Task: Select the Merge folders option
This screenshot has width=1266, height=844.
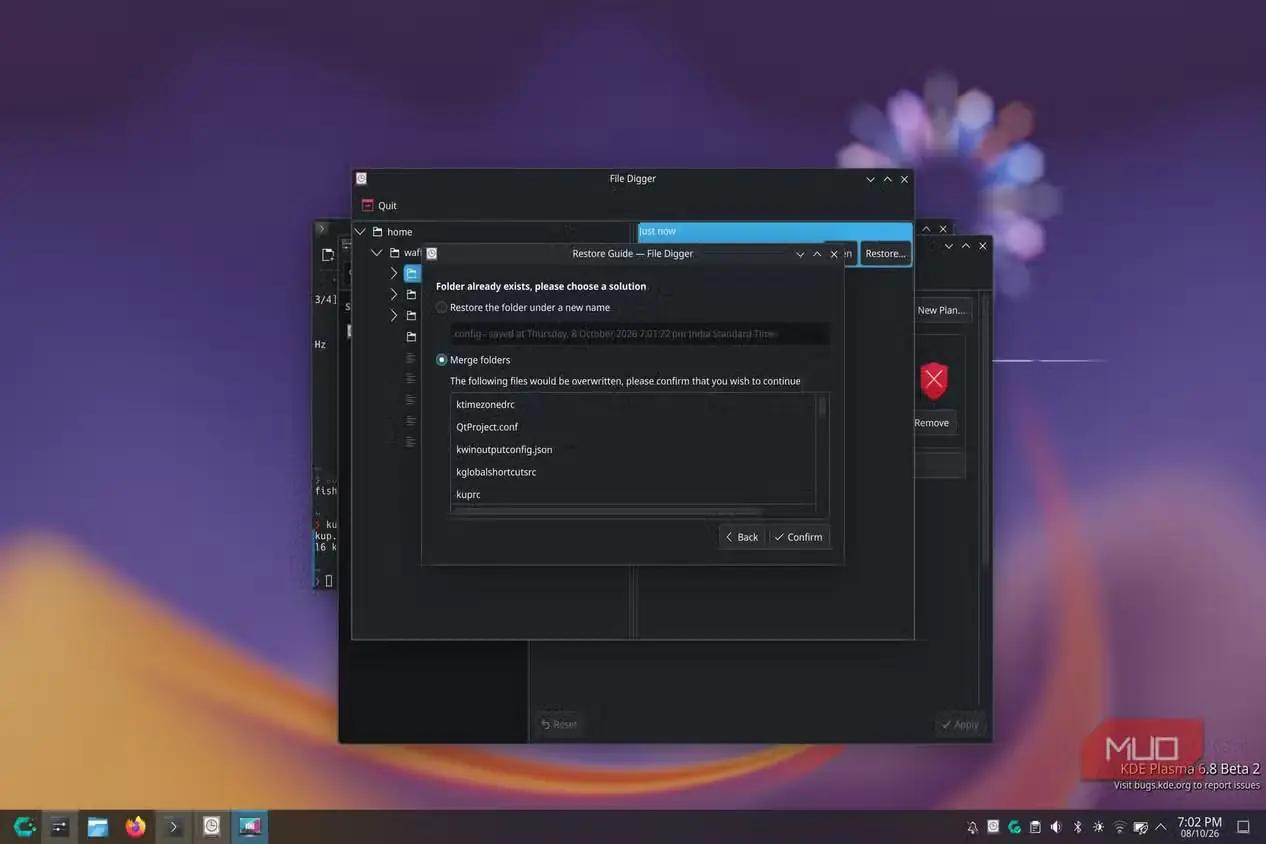Action: tap(473, 360)
